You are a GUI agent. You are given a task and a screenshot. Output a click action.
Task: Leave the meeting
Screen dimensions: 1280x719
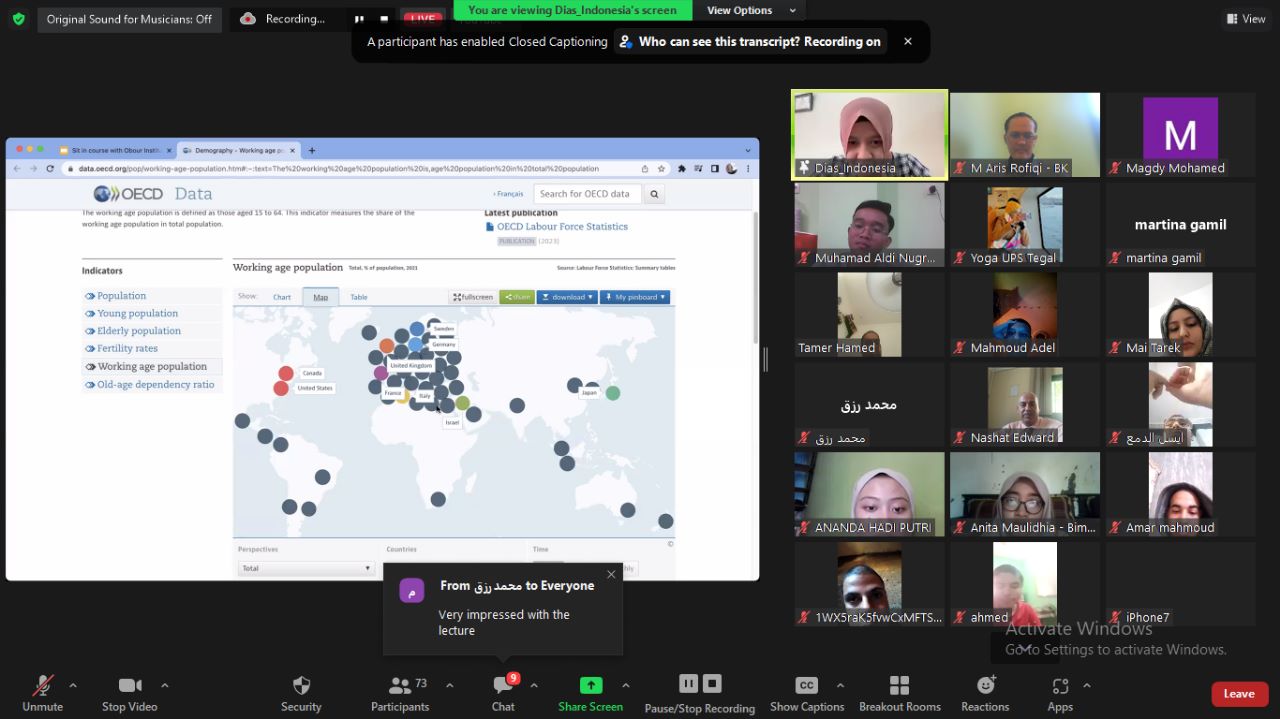(1239, 694)
